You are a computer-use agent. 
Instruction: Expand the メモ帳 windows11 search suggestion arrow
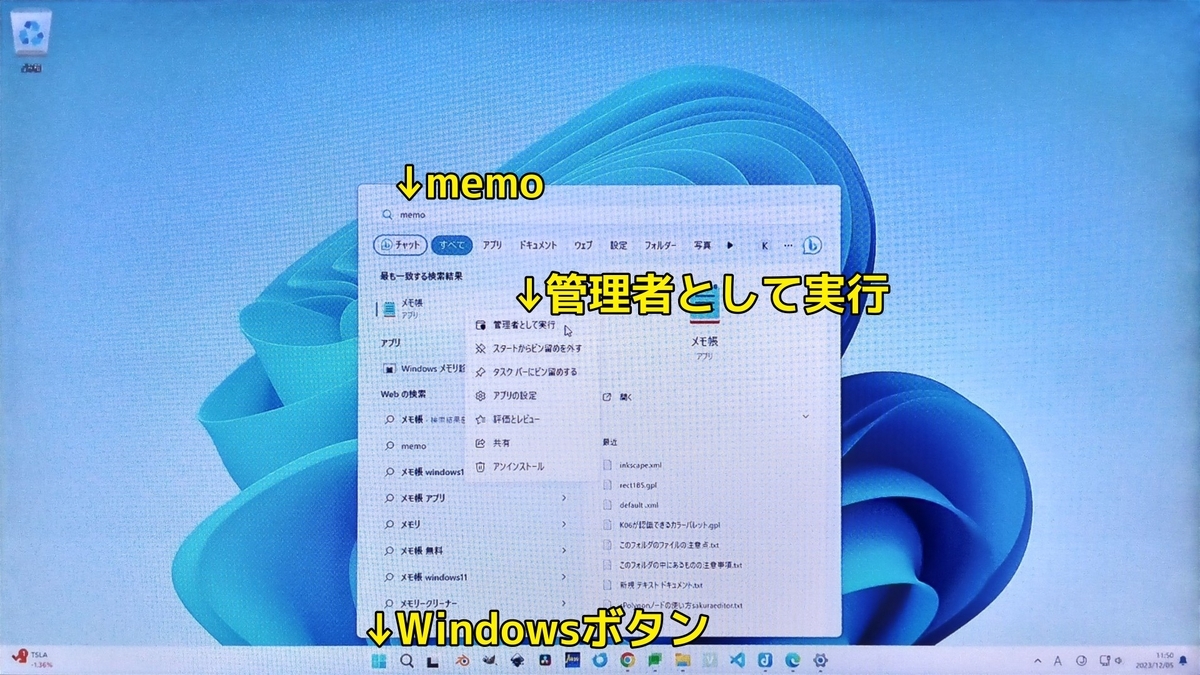[x=565, y=577]
